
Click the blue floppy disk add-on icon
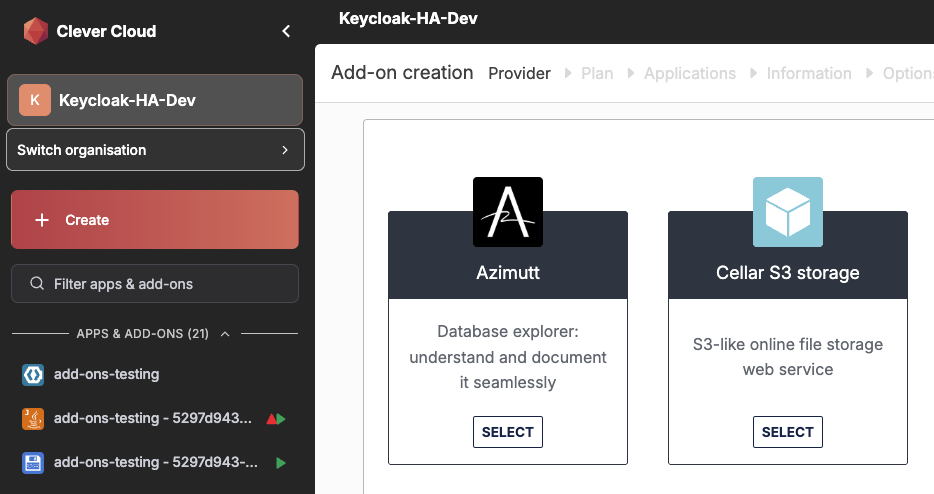pyautogui.click(x=33, y=462)
